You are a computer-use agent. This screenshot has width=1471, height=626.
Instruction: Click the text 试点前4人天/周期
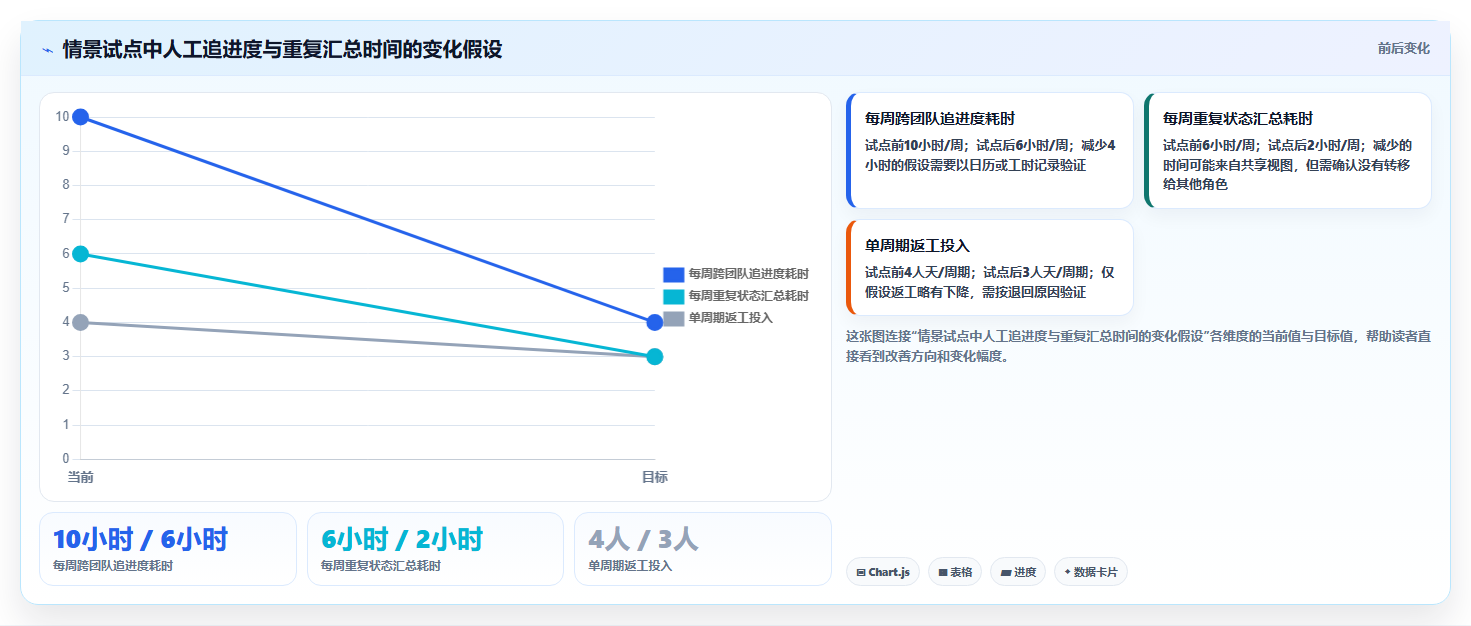[x=920, y=272]
